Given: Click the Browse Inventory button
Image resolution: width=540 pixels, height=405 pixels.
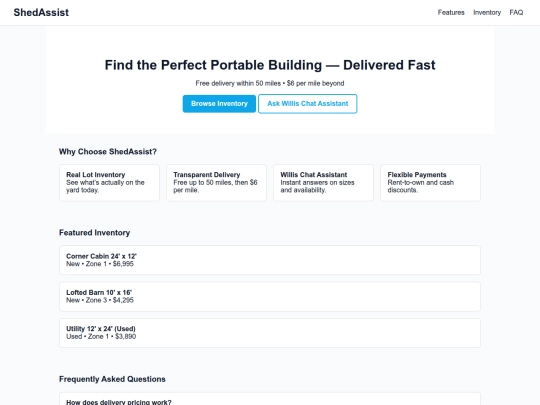Looking at the screenshot, I should pyautogui.click(x=219, y=104).
